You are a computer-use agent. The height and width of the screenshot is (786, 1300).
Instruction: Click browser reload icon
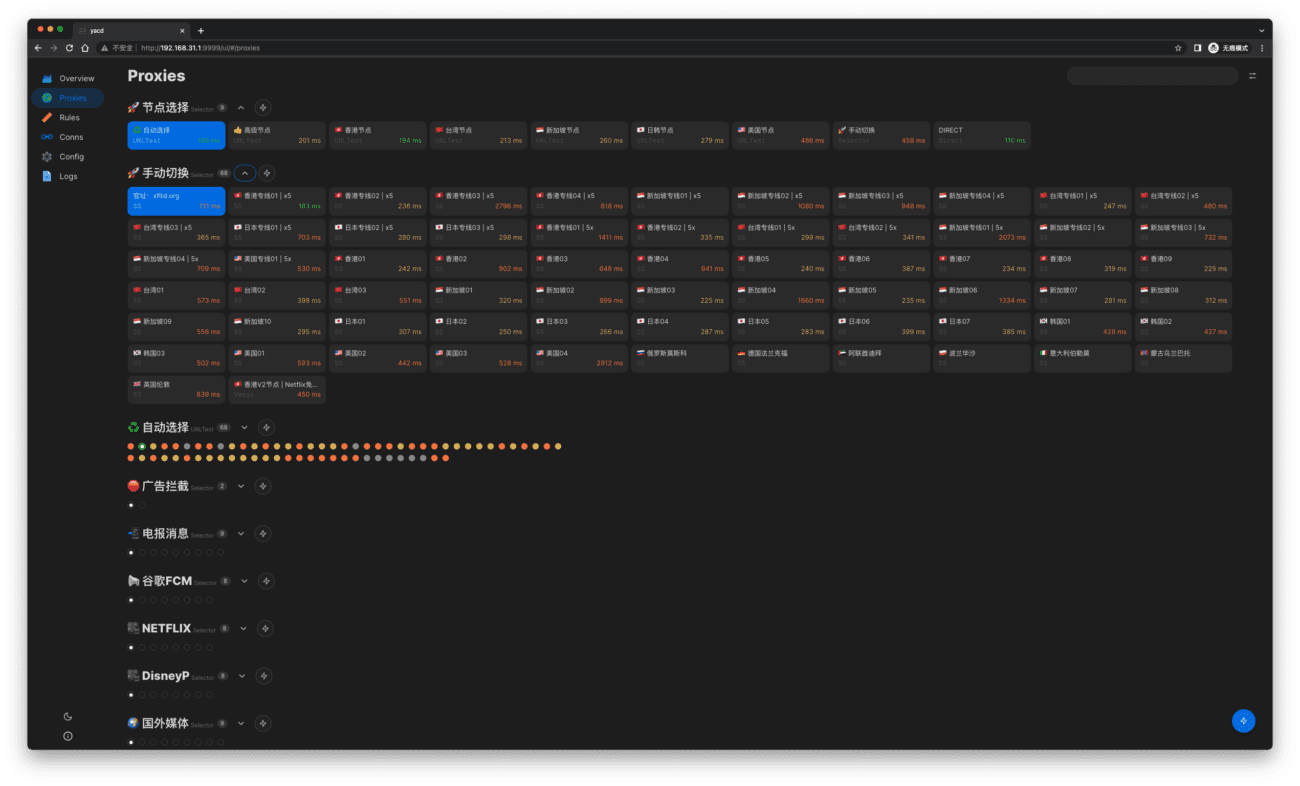click(x=70, y=48)
